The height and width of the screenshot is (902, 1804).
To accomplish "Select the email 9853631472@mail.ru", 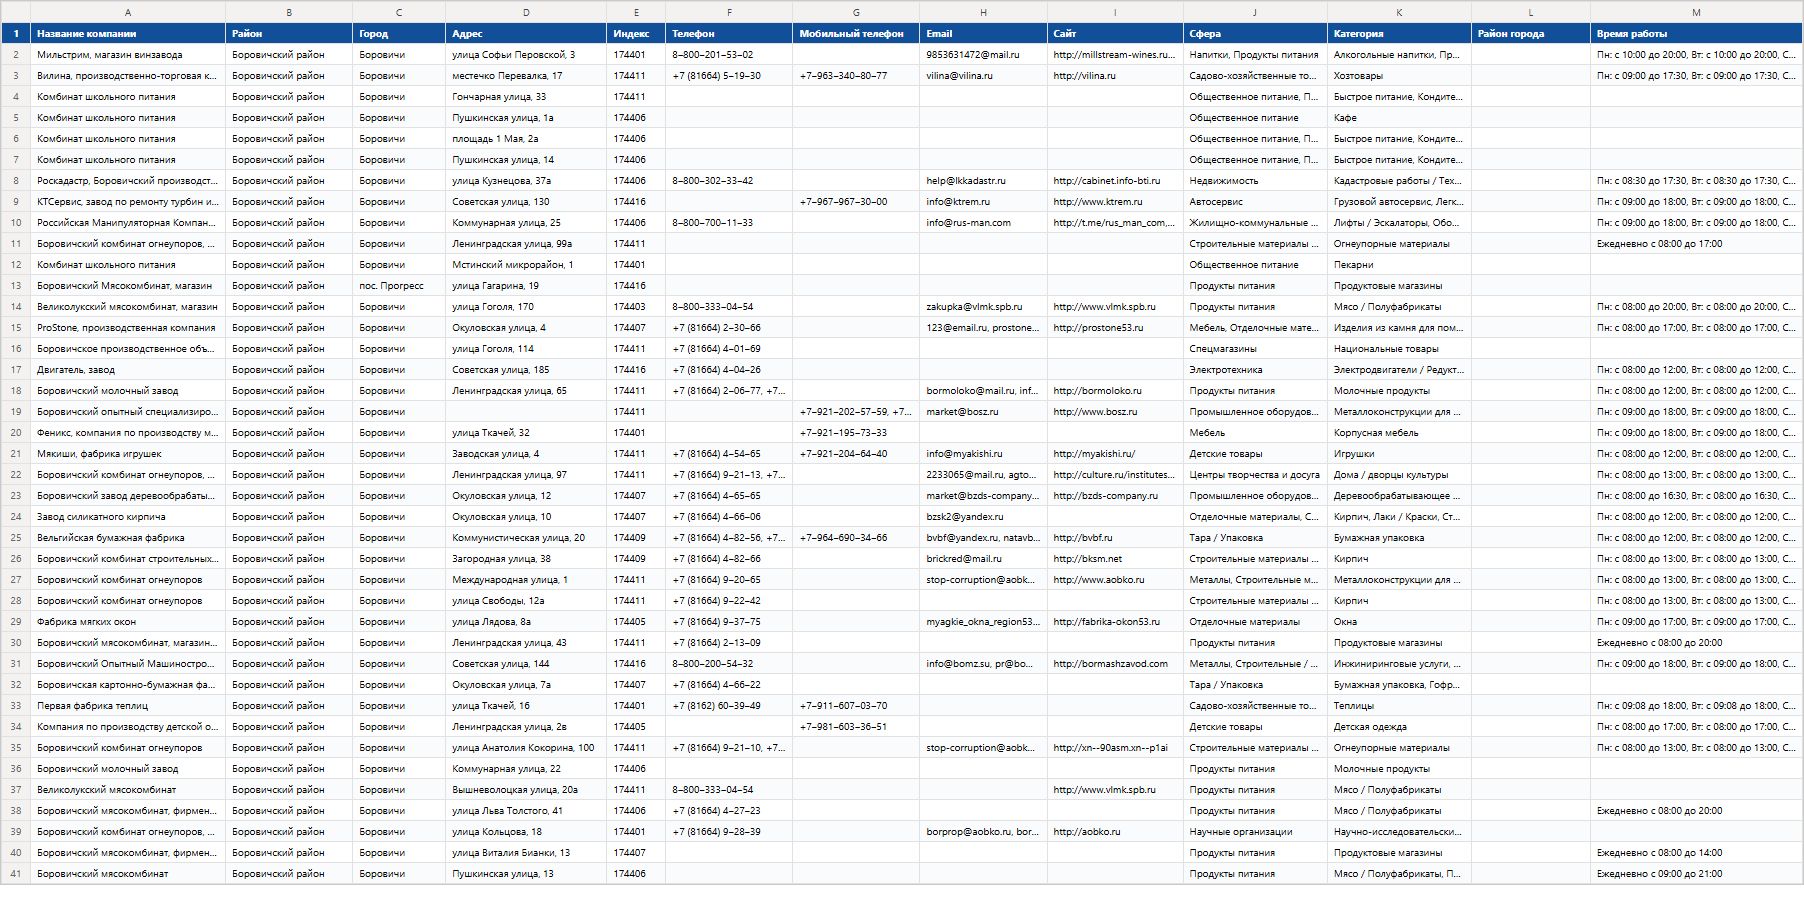I will (x=983, y=55).
